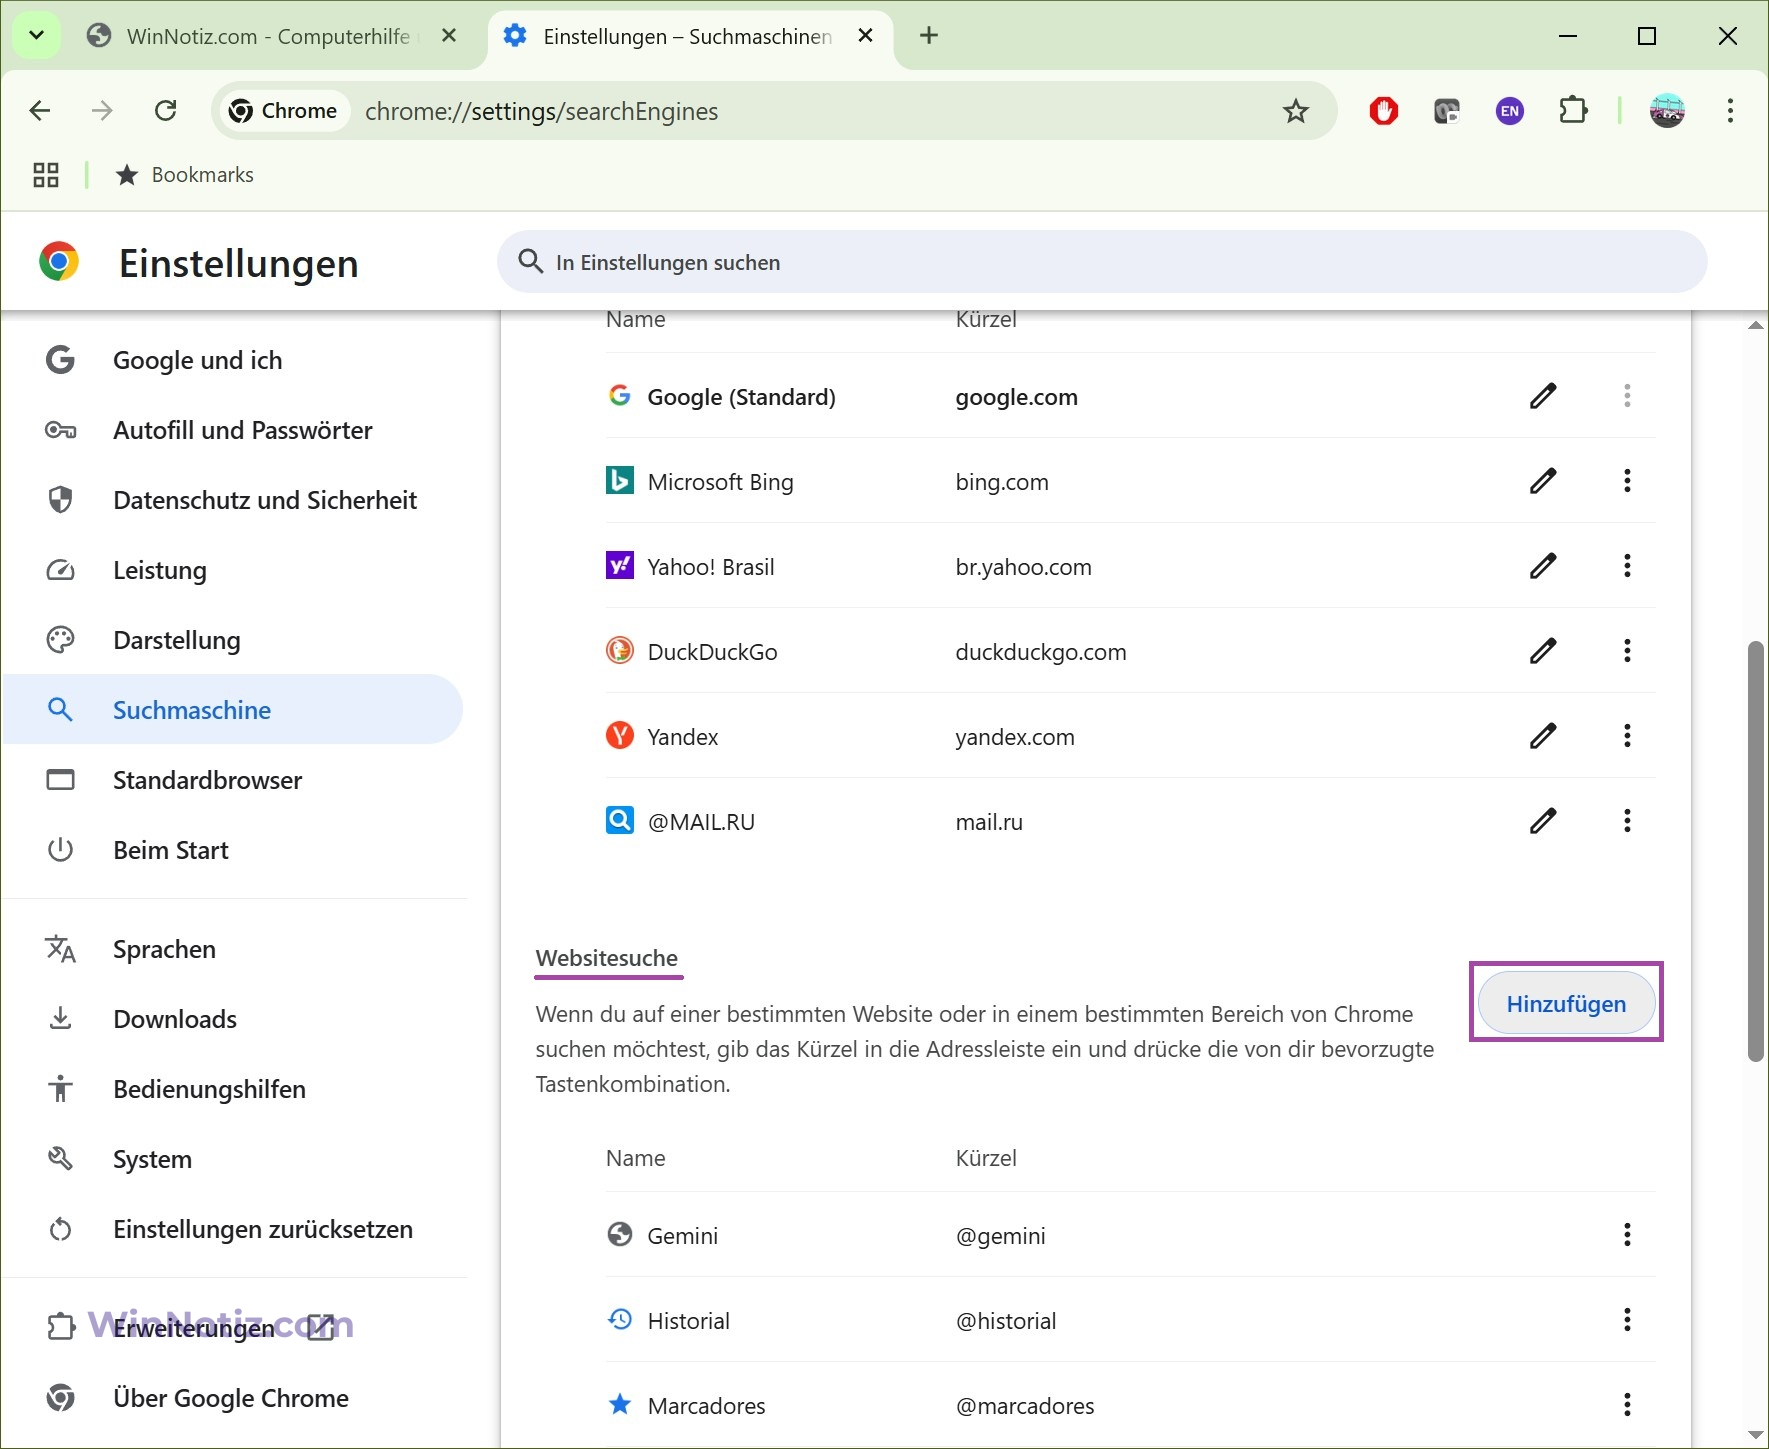
Task: Open Autofill und Passwörter section
Action: (x=233, y=430)
